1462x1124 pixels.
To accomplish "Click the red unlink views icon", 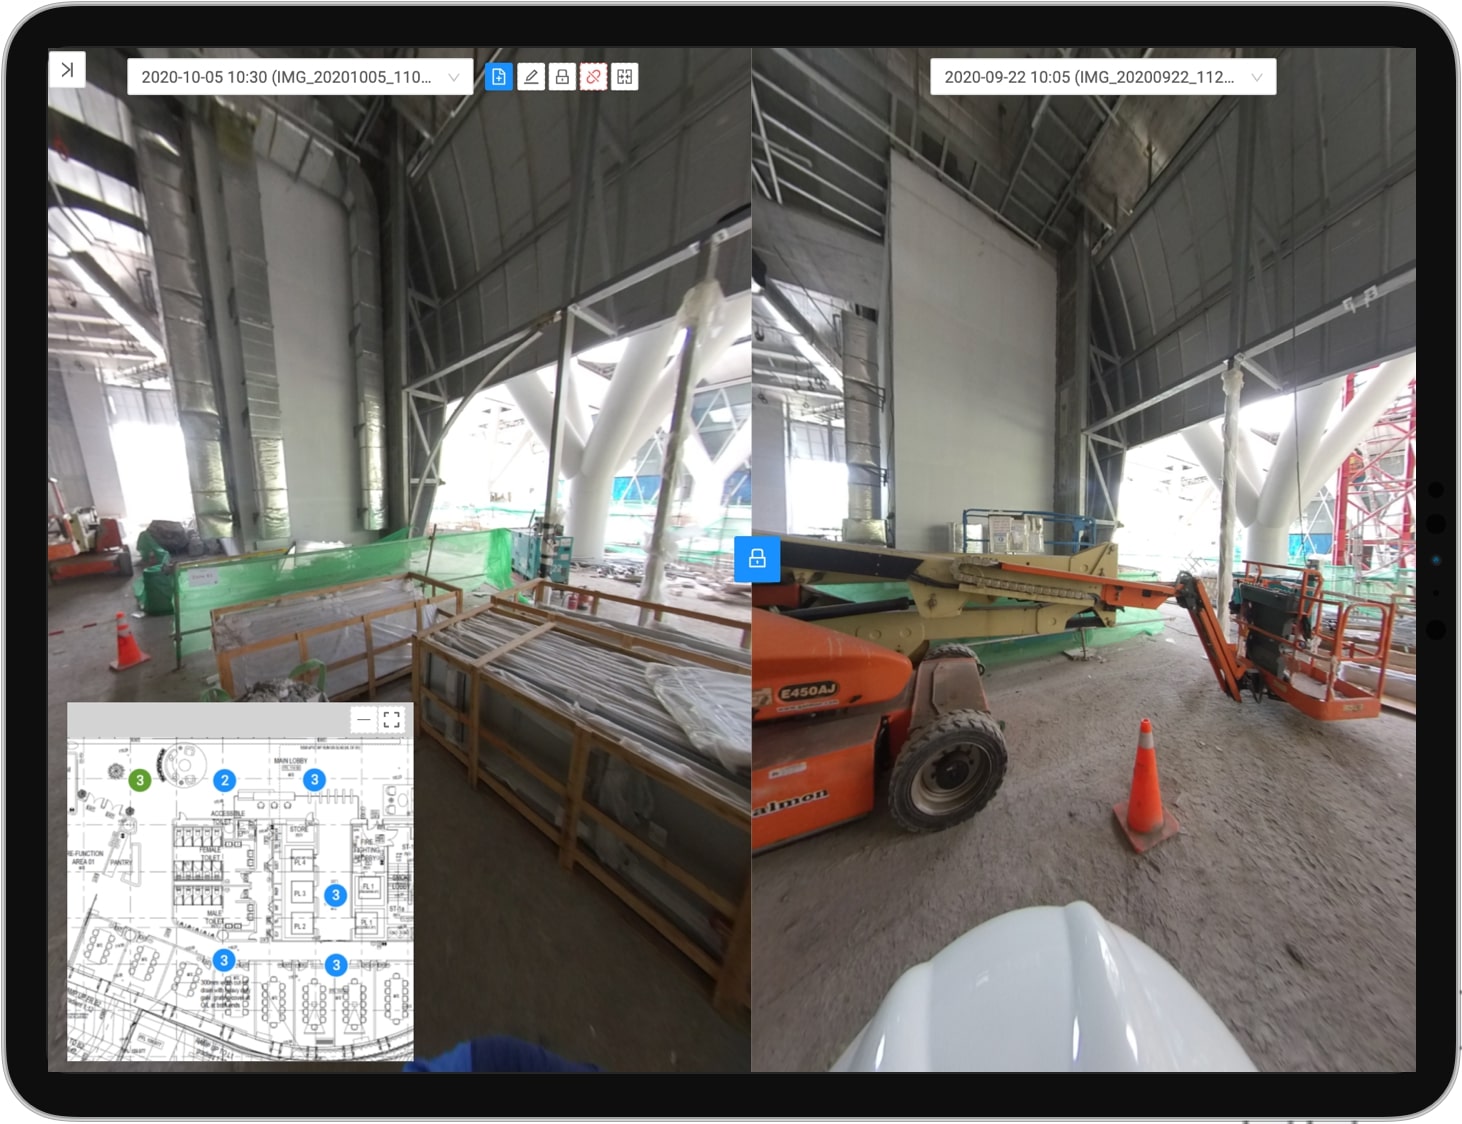I will (x=593, y=77).
